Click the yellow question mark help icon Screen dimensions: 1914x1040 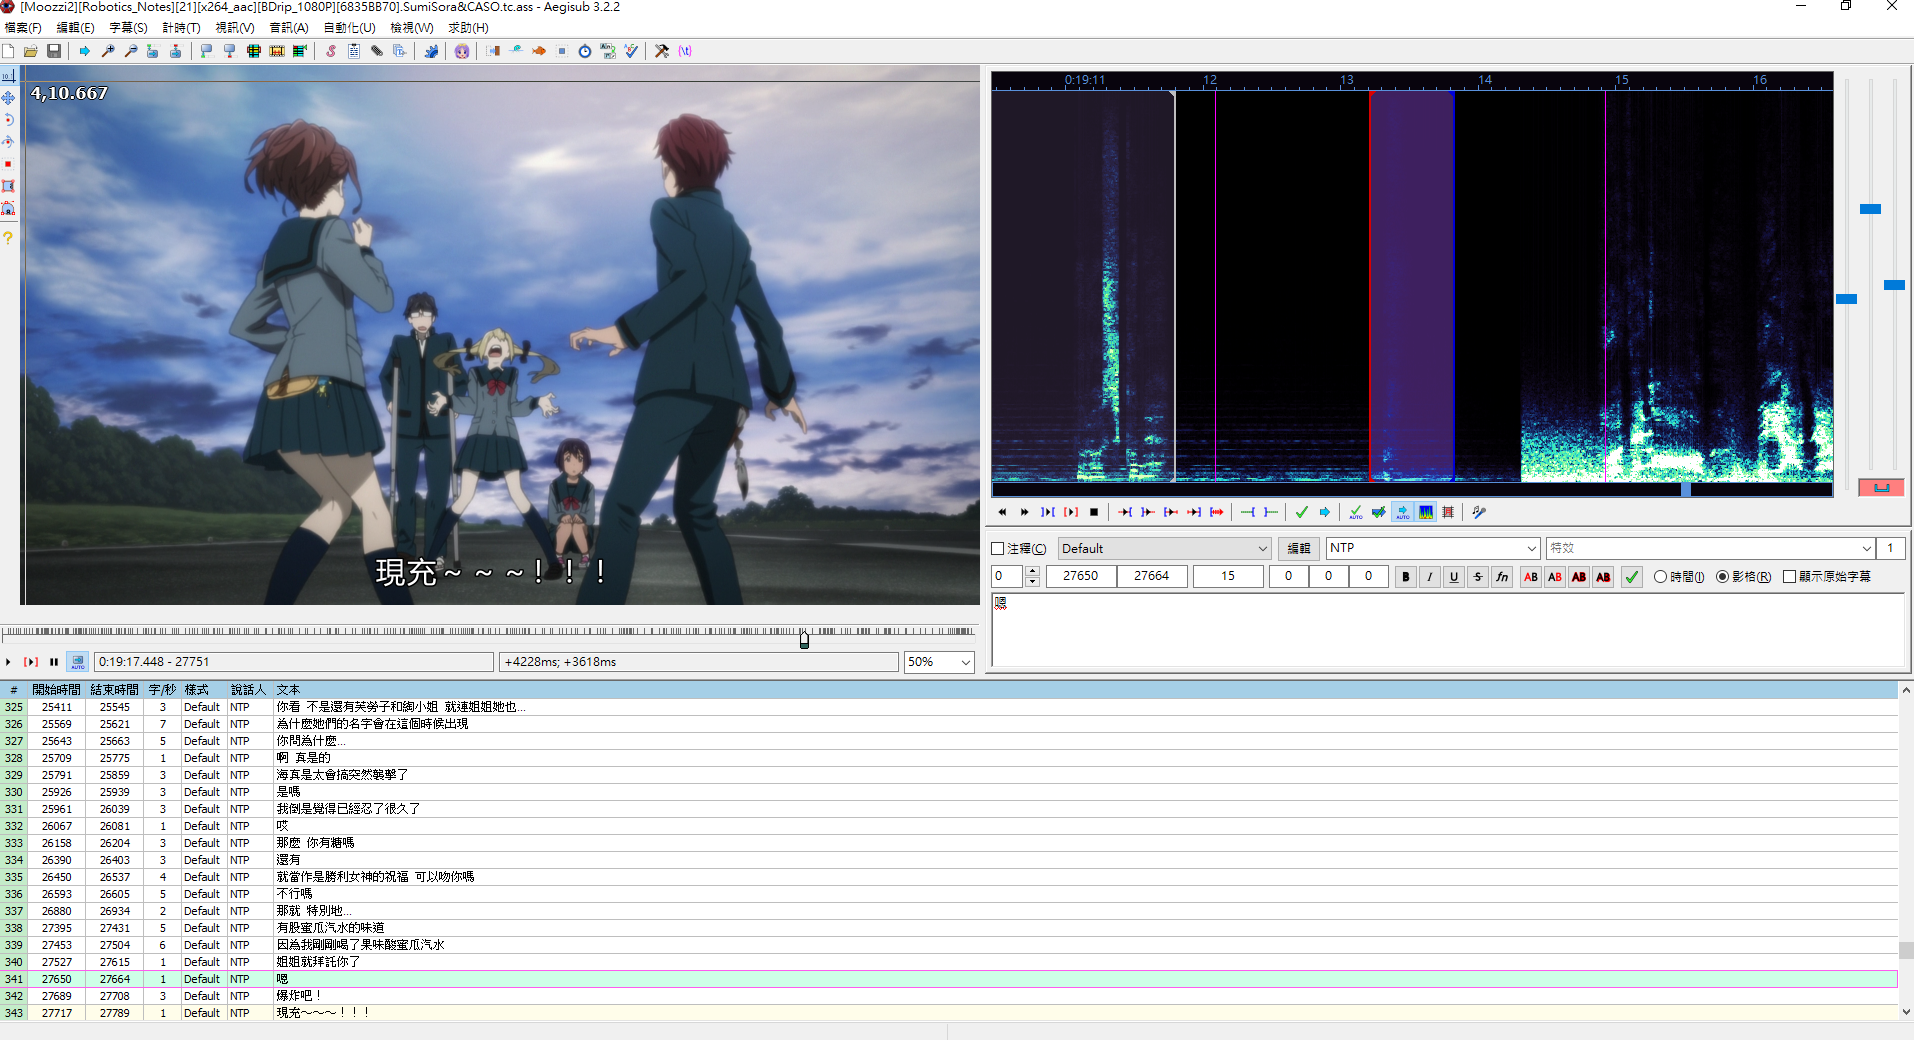(8, 238)
